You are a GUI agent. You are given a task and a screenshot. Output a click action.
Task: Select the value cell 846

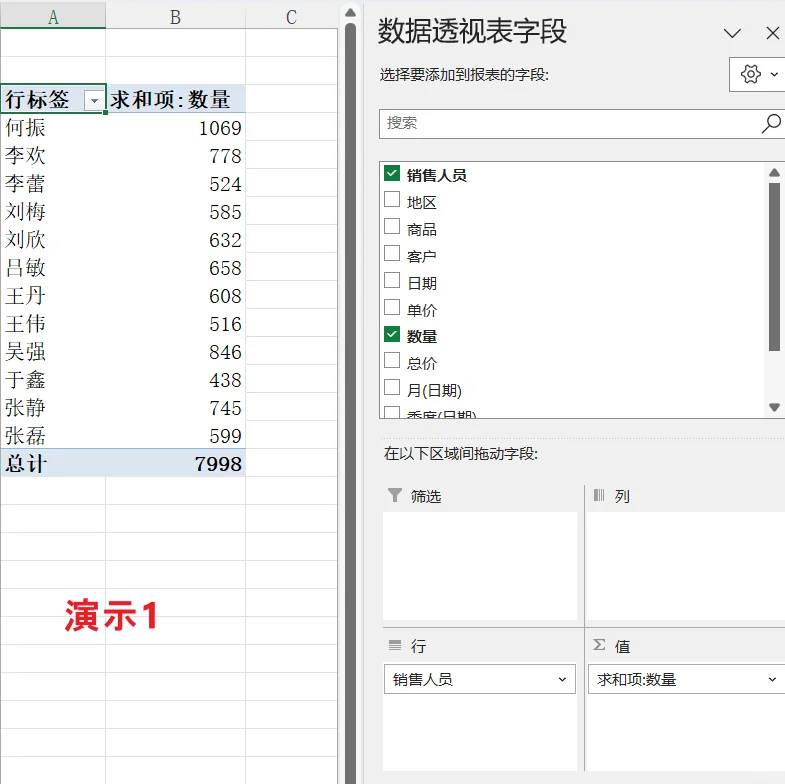coord(175,351)
